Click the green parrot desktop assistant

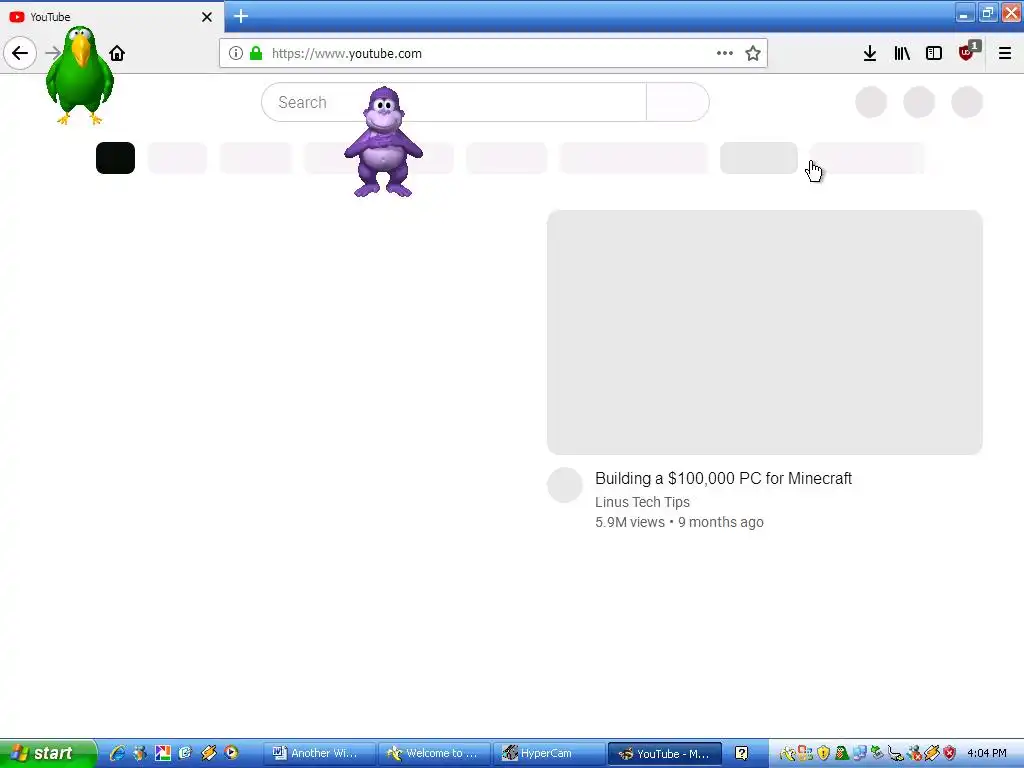(x=80, y=75)
